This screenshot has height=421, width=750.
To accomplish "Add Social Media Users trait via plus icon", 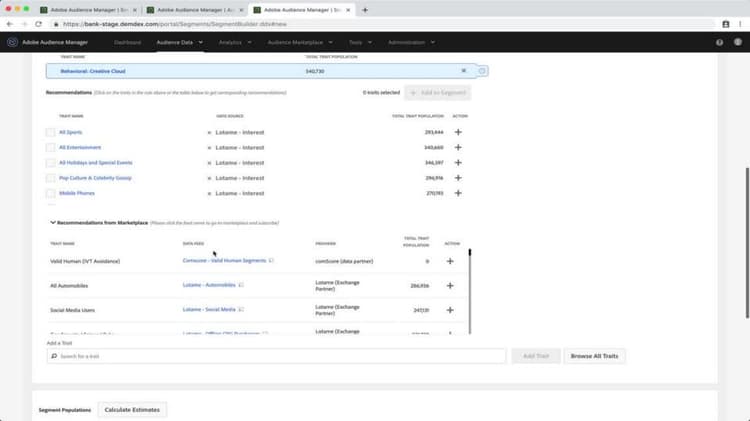I will tap(450, 310).
